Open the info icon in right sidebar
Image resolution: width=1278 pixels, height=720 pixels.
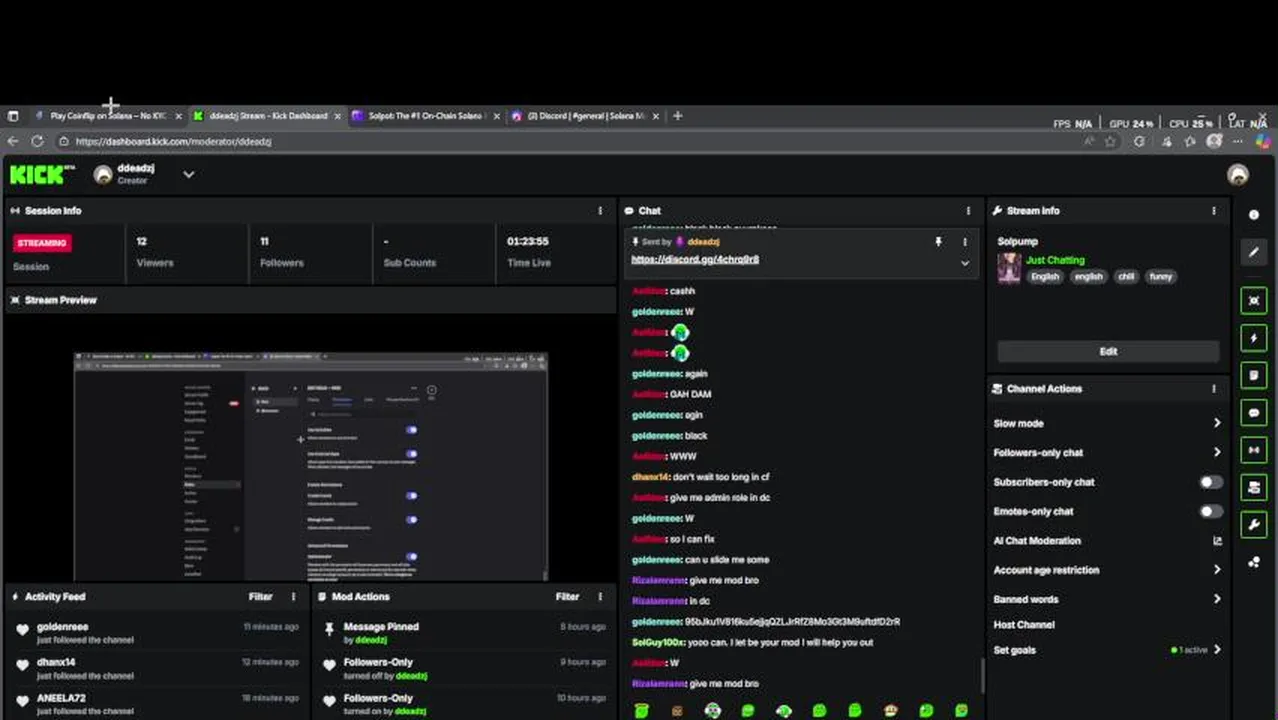tap(1254, 215)
